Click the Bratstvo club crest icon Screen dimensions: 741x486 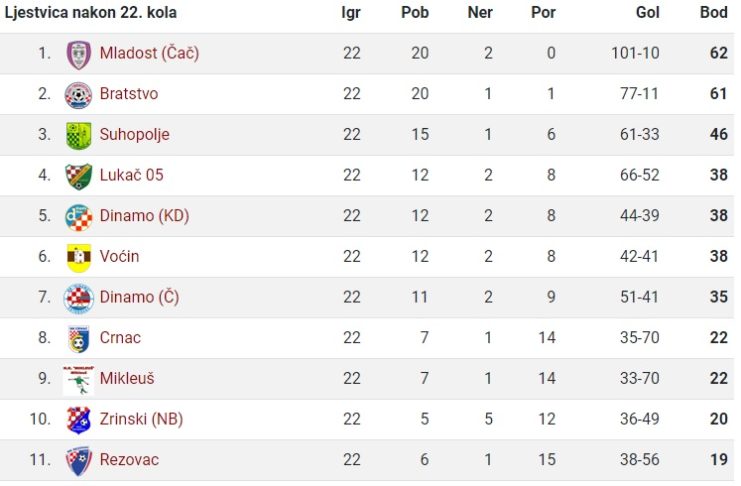[78, 95]
